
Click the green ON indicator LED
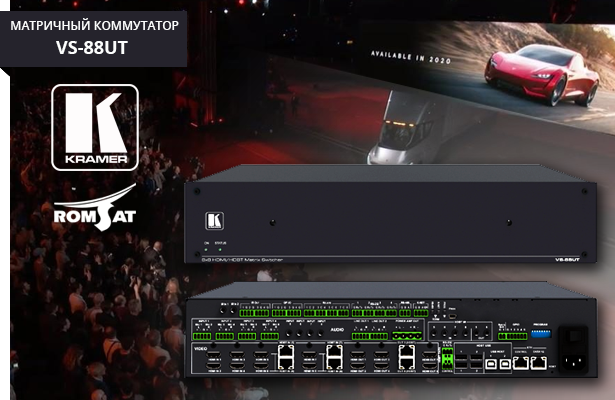coord(206,249)
